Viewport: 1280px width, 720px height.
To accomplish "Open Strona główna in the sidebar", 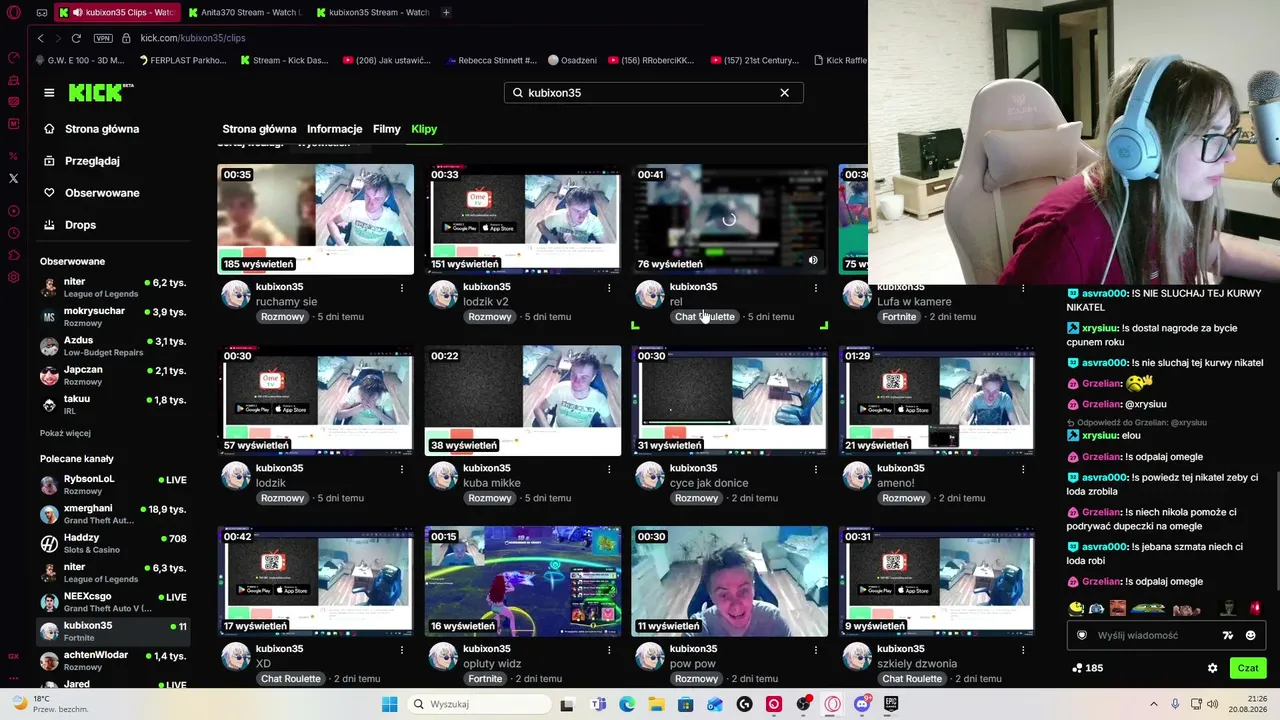I will coord(102,129).
